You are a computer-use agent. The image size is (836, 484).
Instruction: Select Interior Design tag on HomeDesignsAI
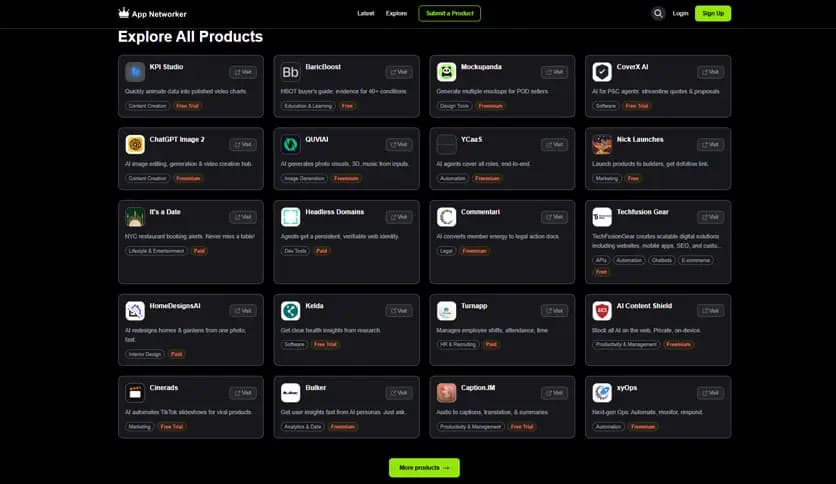click(x=144, y=354)
